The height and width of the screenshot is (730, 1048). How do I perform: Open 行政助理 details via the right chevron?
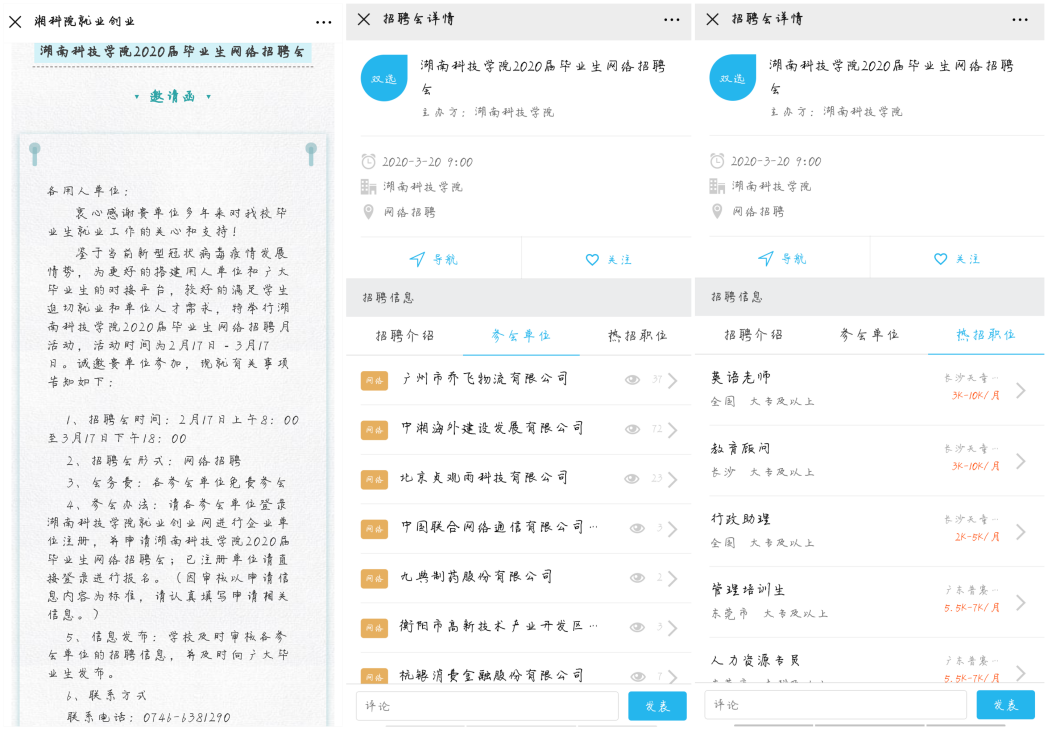coord(1020,532)
